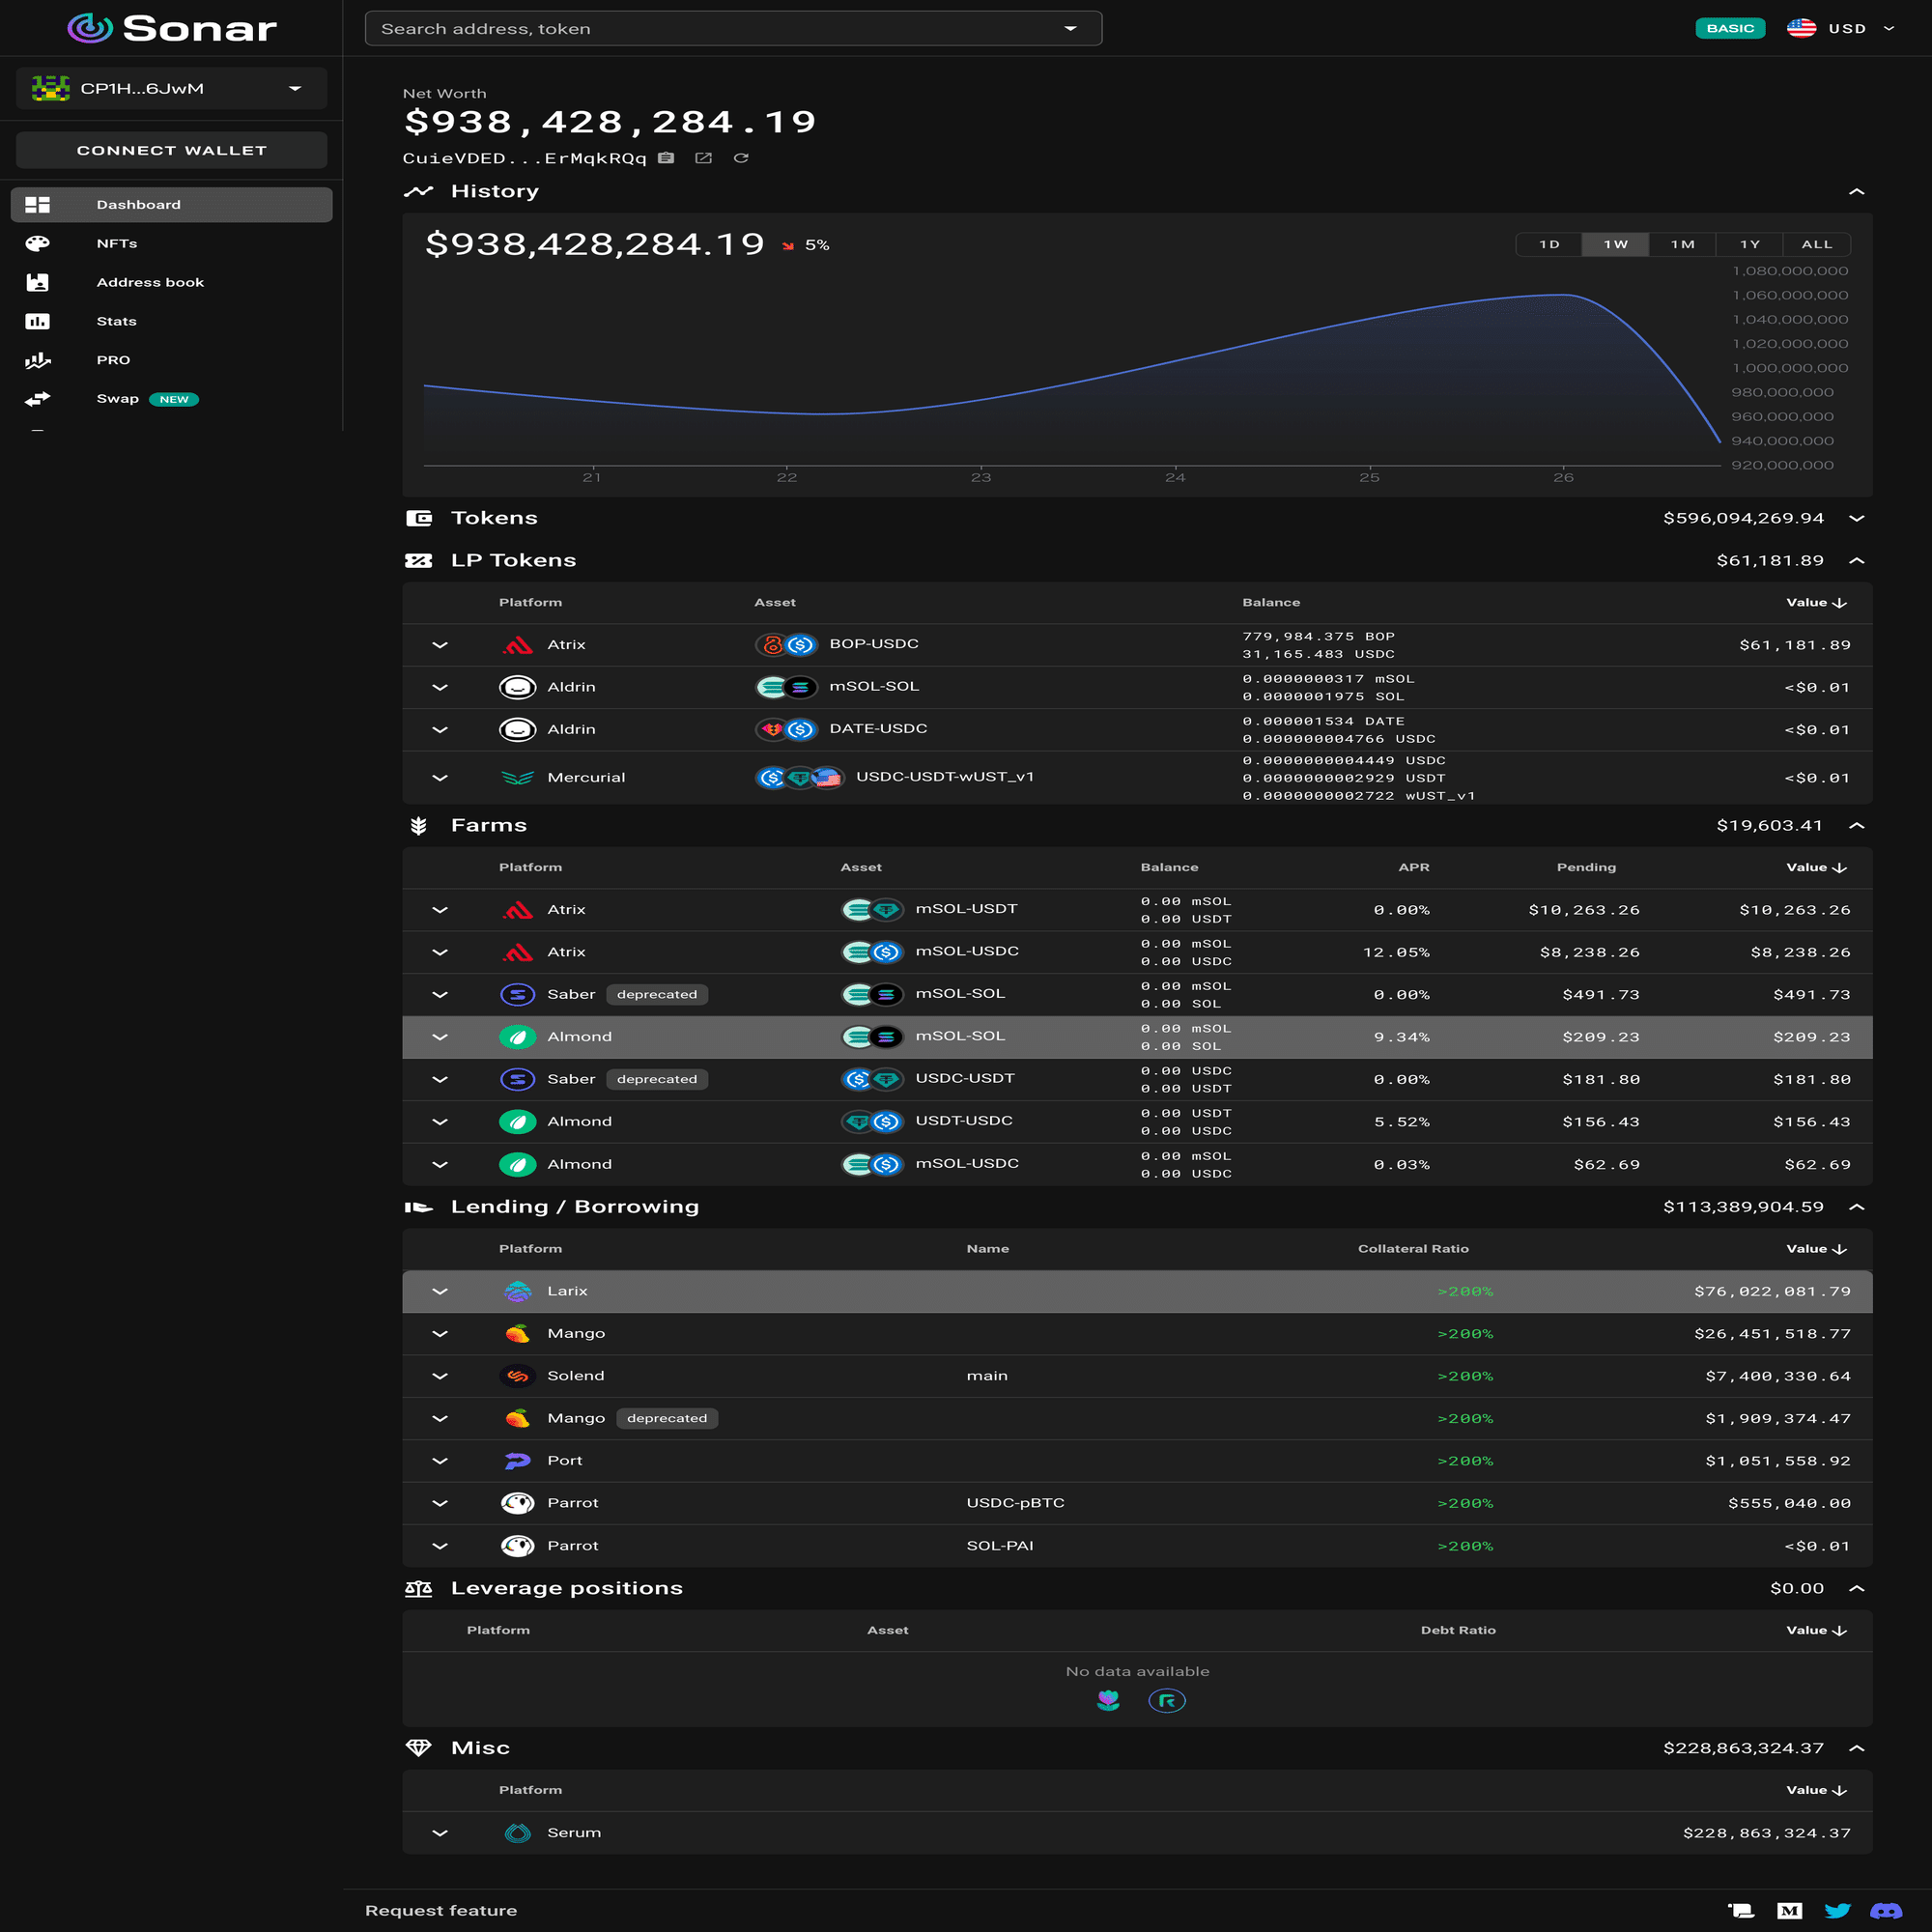Image resolution: width=1932 pixels, height=1932 pixels.
Task: Set chart range to ALL
Action: tap(1816, 244)
